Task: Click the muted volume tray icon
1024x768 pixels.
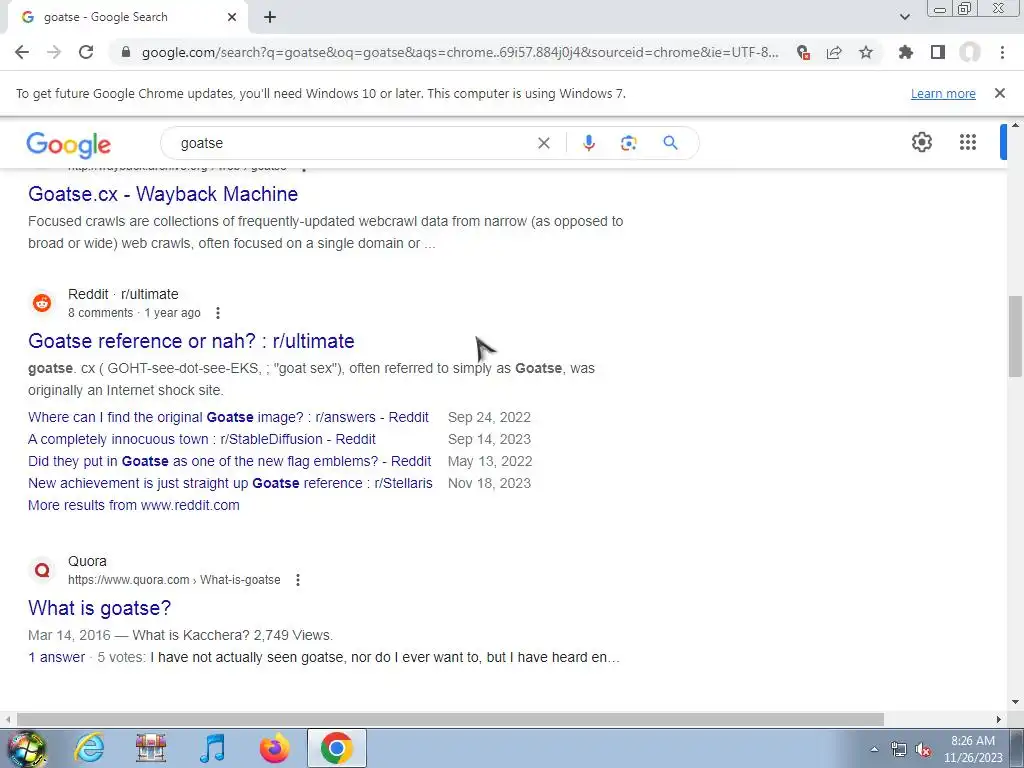Action: tap(923, 749)
